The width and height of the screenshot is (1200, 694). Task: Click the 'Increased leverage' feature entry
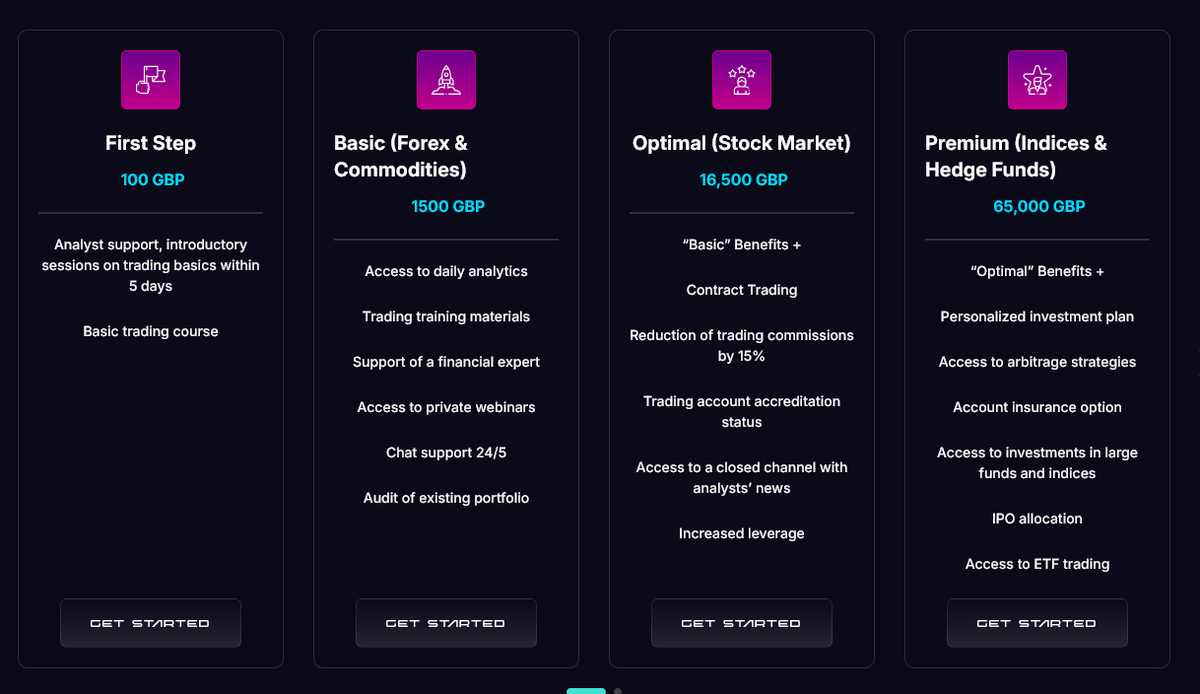click(x=741, y=533)
